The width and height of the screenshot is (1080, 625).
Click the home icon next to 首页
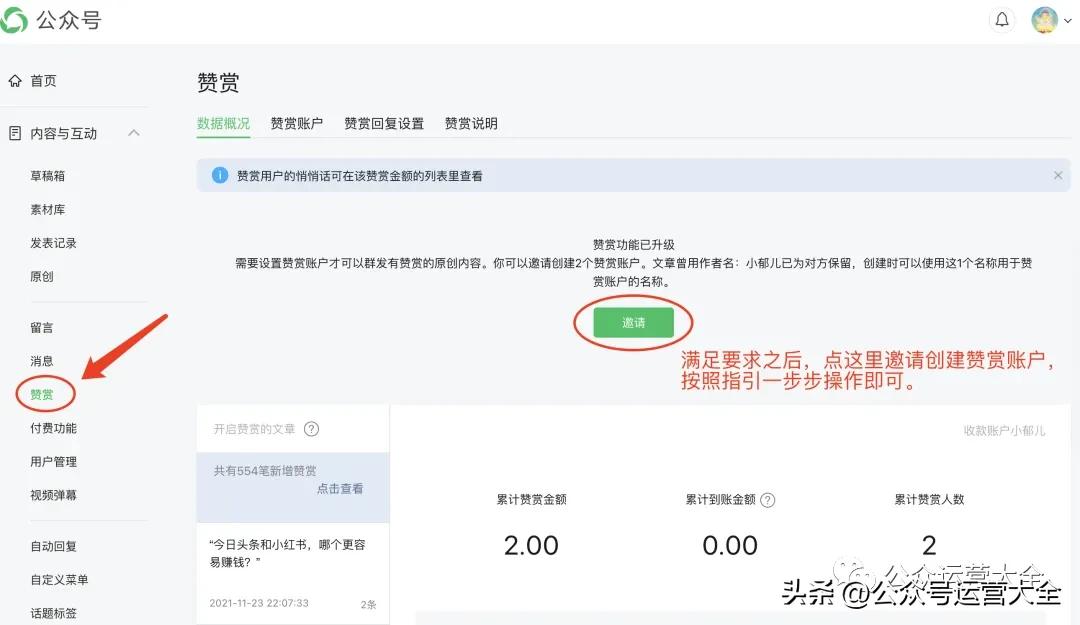point(14,81)
